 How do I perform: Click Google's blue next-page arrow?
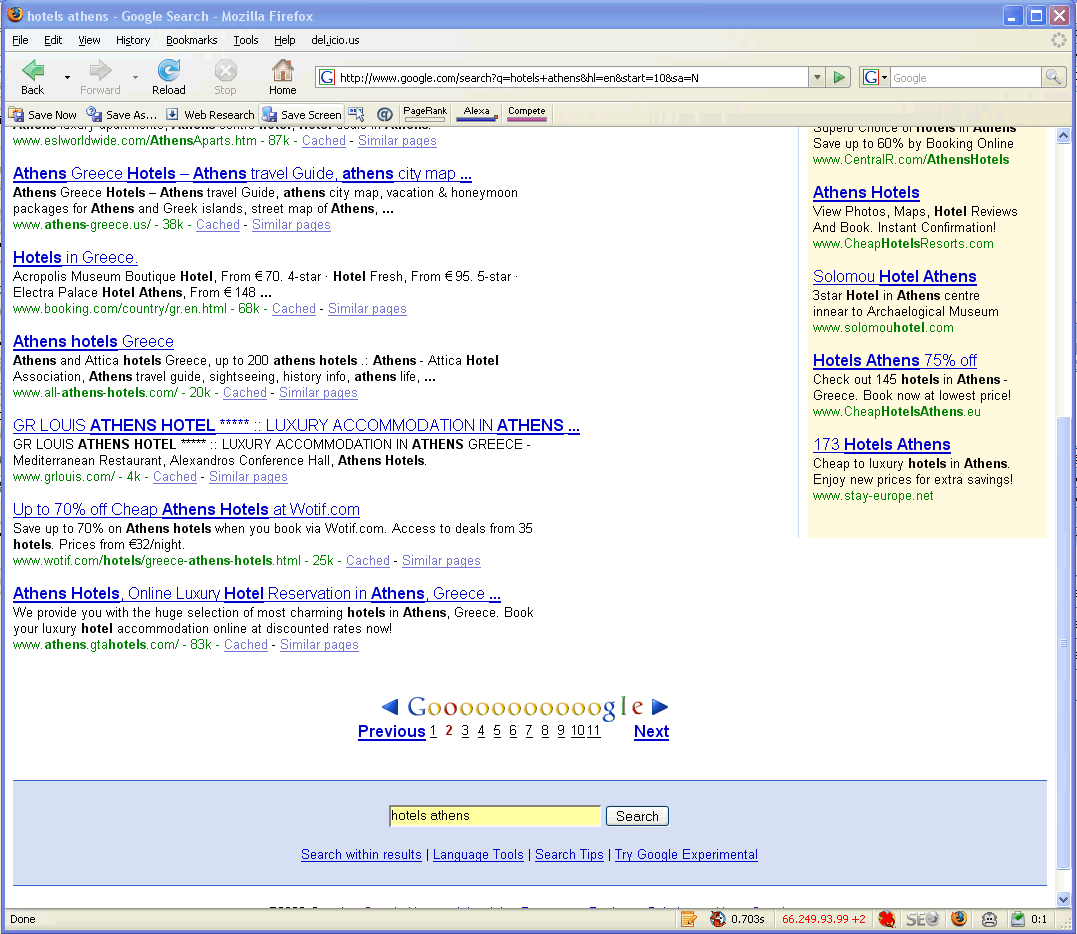[x=660, y=707]
